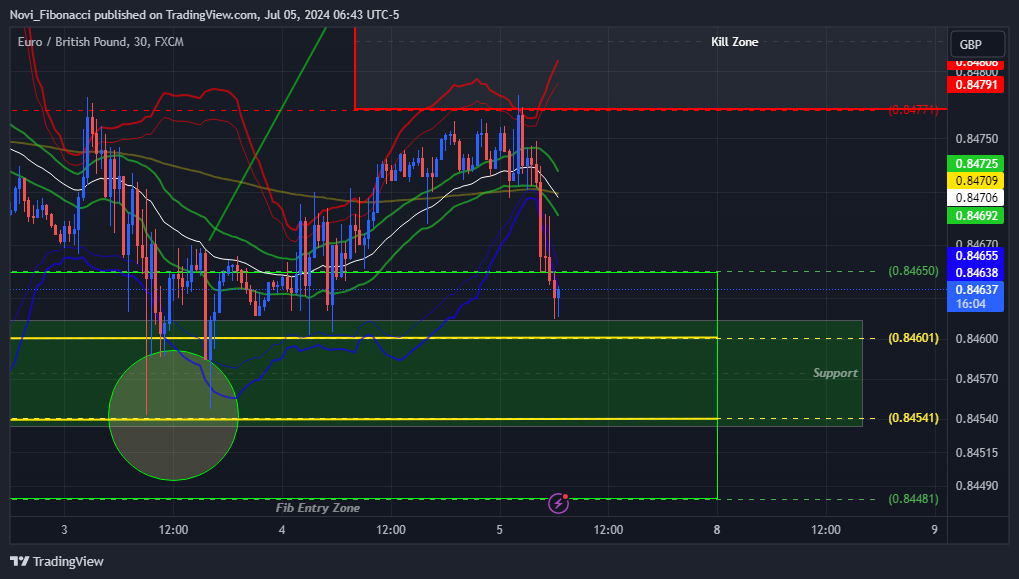
Task: Click the date label 9 on time axis
Action: (x=935, y=530)
